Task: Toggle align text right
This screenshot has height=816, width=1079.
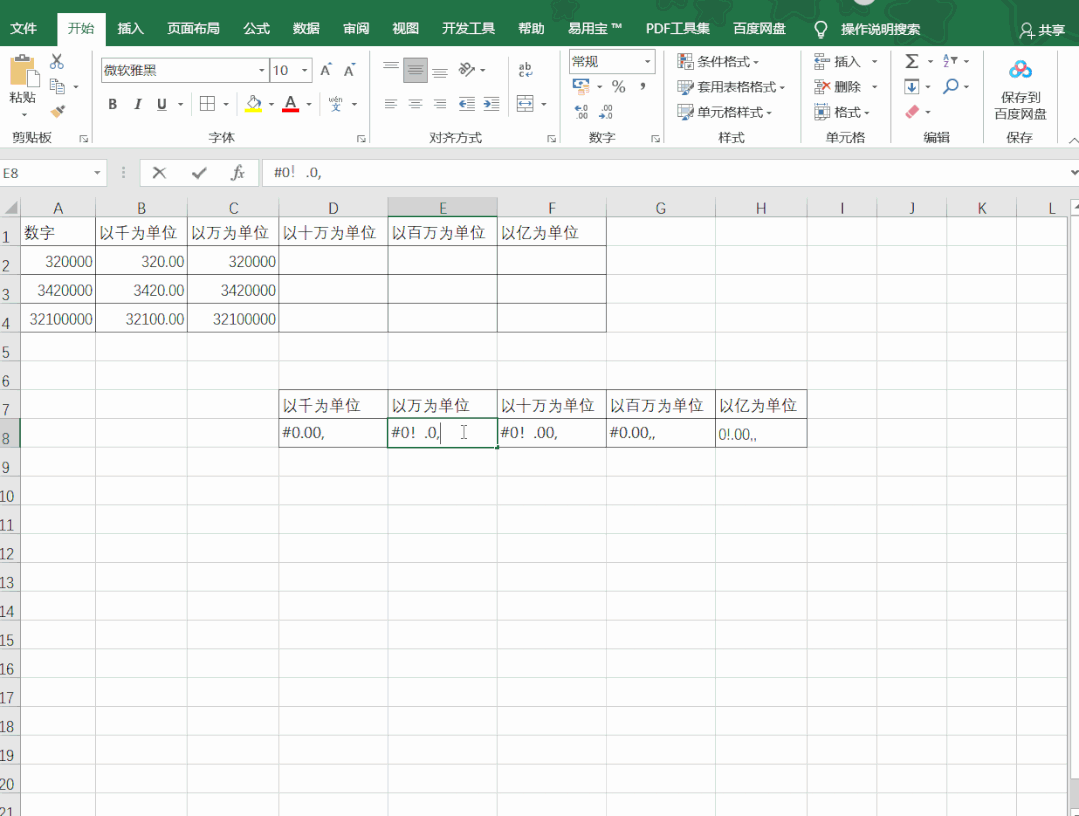Action: [x=440, y=104]
